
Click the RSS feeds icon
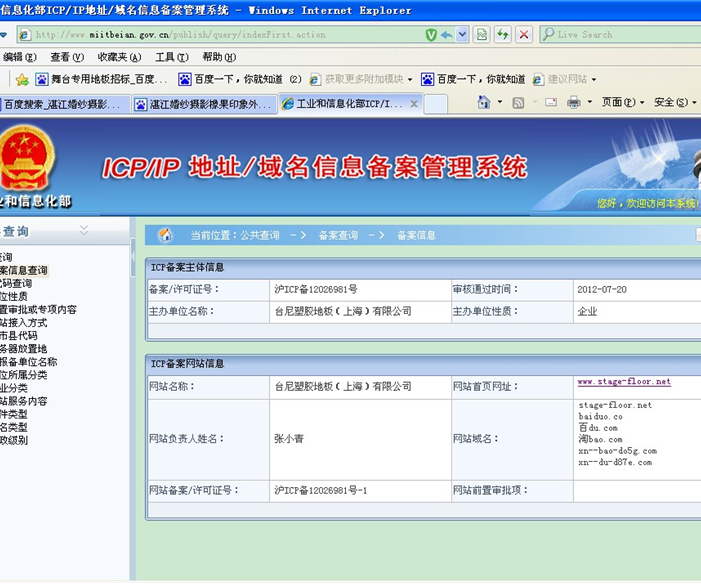coord(518,103)
